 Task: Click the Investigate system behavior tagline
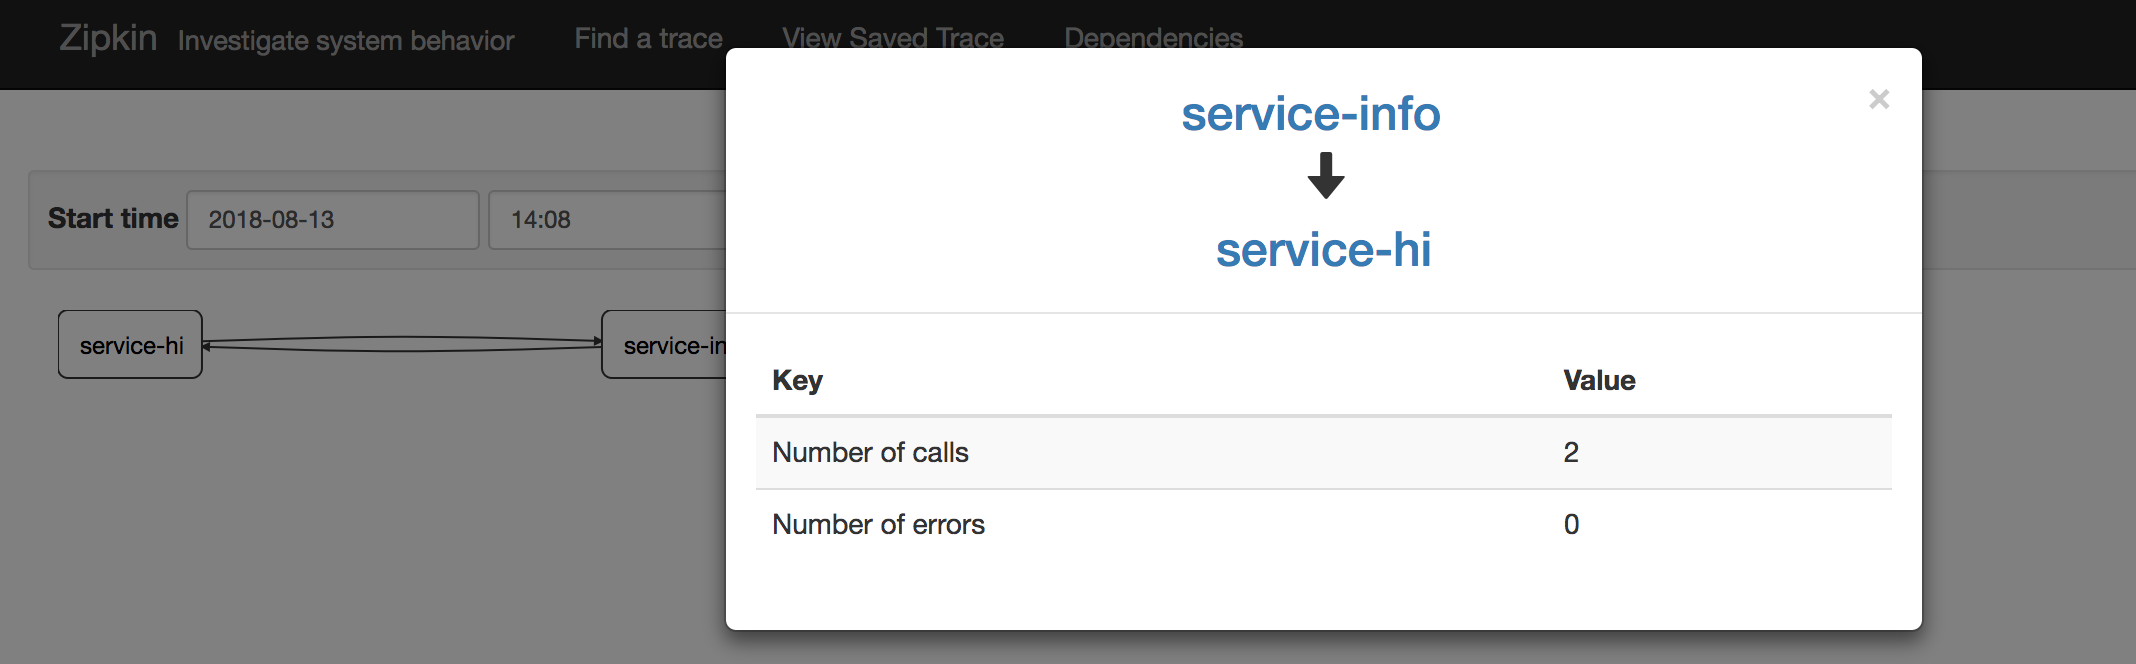point(346,41)
